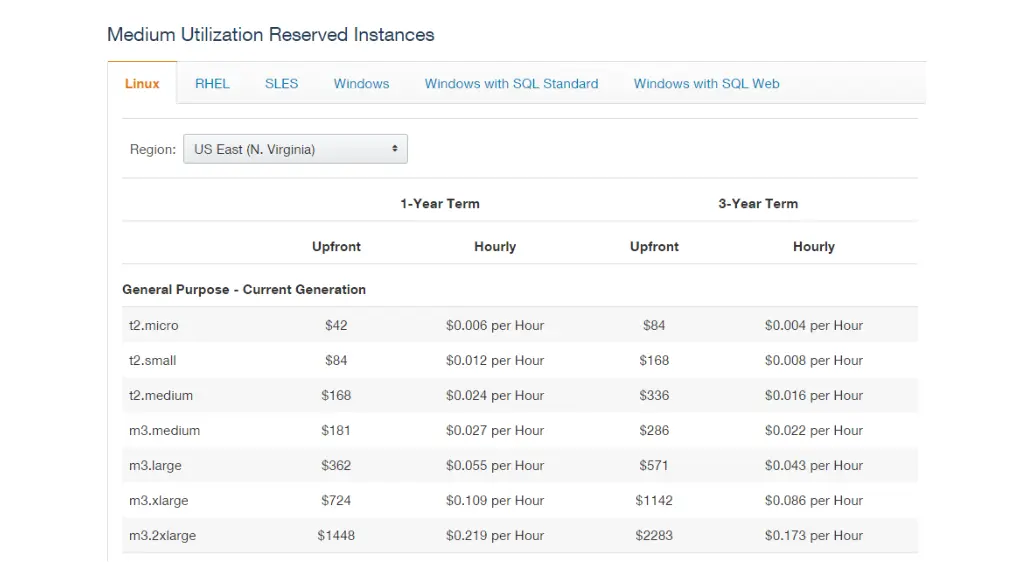Viewport: 1024px width, 576px height.
Task: Click $0.043 per Hour in m3.large row
Action: (x=814, y=466)
